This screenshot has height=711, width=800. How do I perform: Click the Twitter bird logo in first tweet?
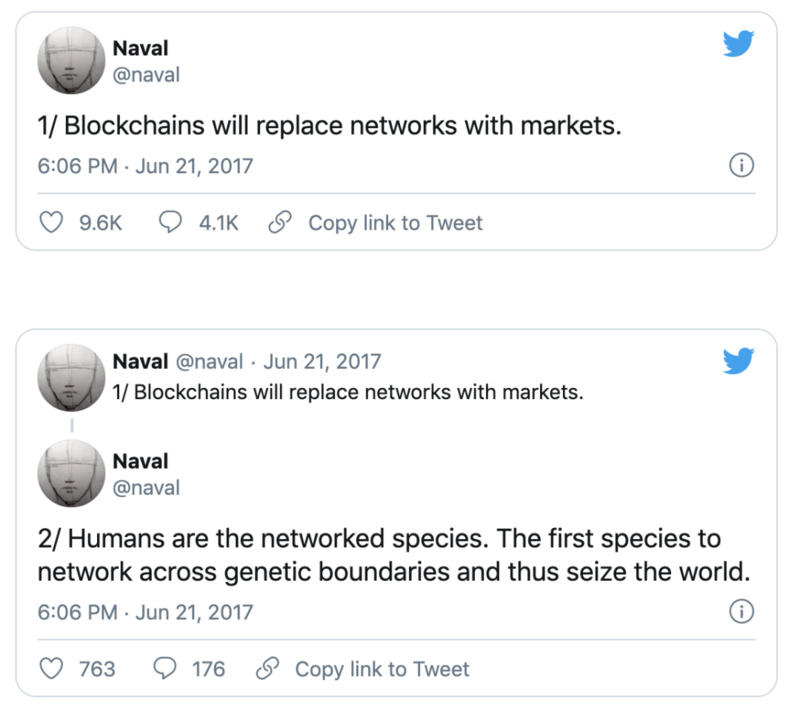click(x=738, y=45)
